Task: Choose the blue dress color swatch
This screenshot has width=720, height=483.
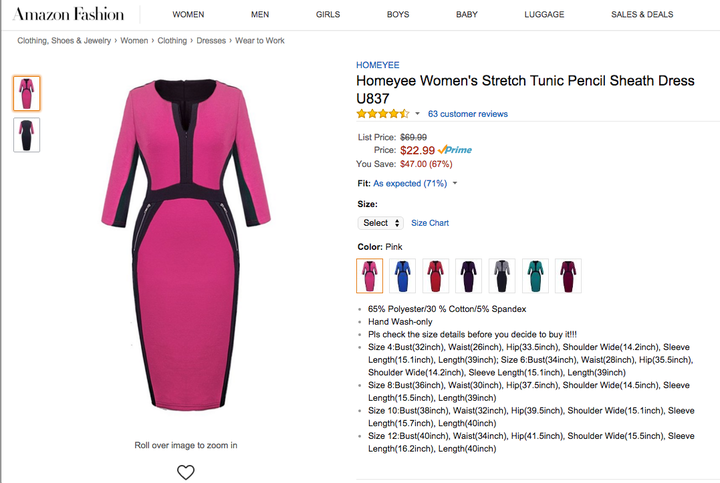Action: (x=403, y=276)
